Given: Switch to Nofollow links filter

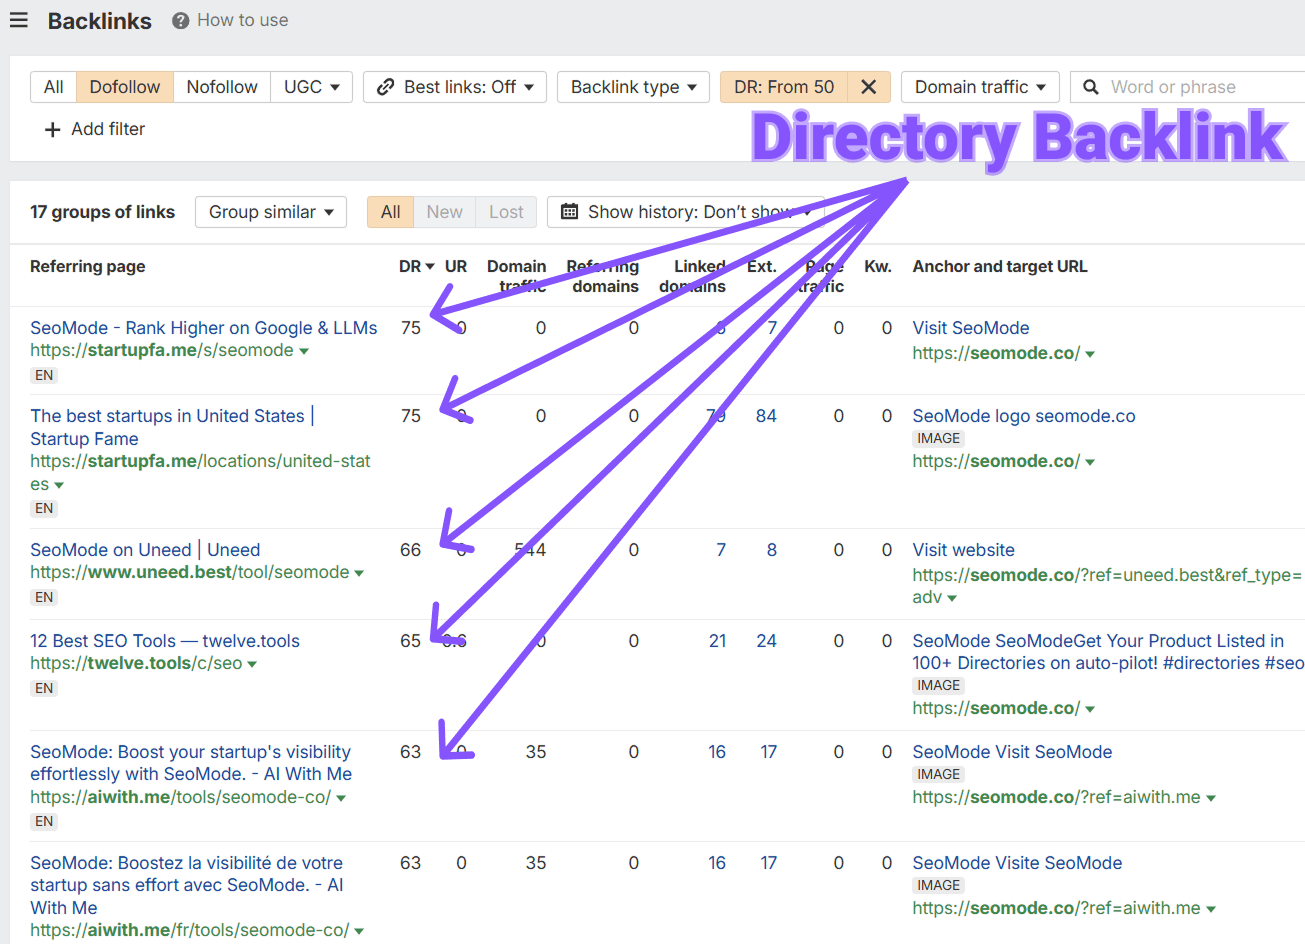Looking at the screenshot, I should tap(222, 87).
